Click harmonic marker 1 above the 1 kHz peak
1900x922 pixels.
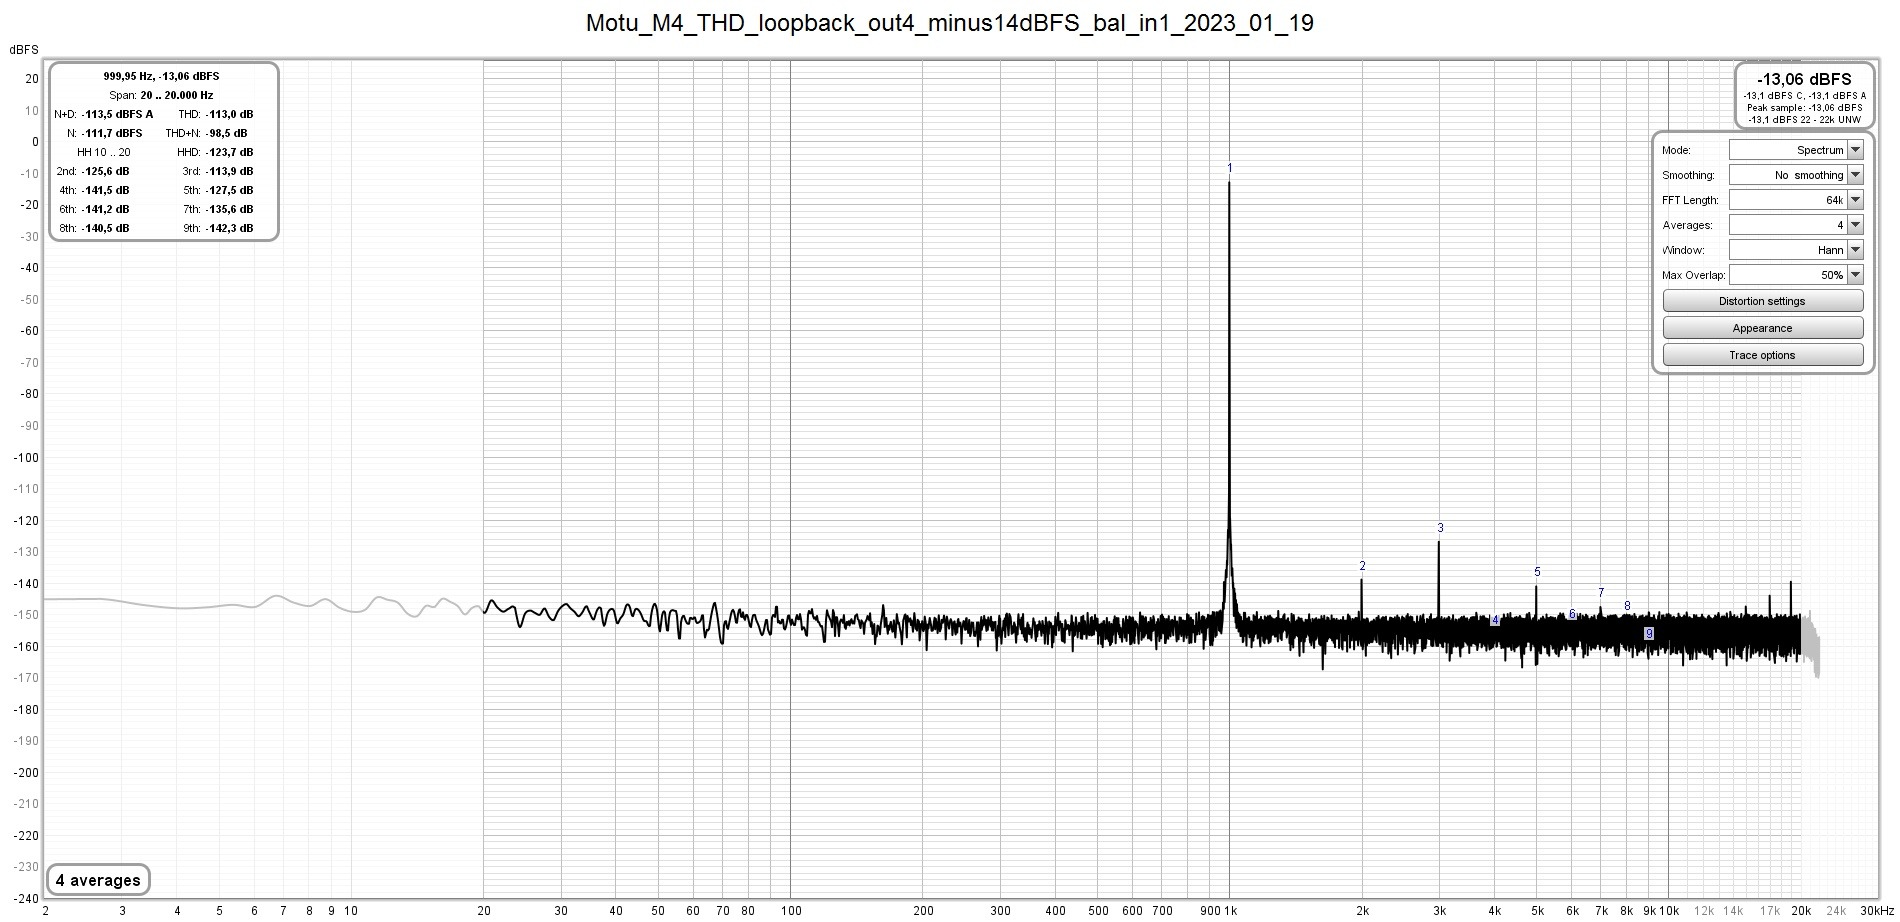1230,168
